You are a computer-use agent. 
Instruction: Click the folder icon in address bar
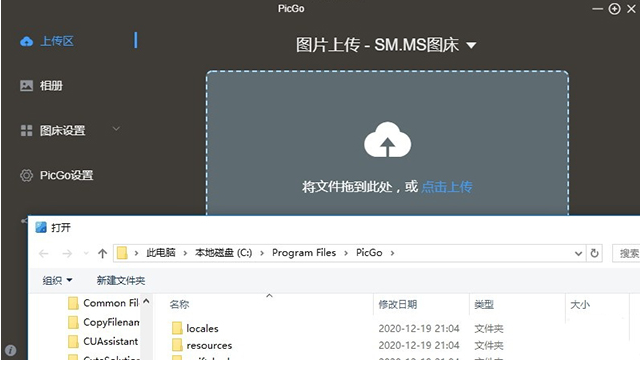click(122, 253)
